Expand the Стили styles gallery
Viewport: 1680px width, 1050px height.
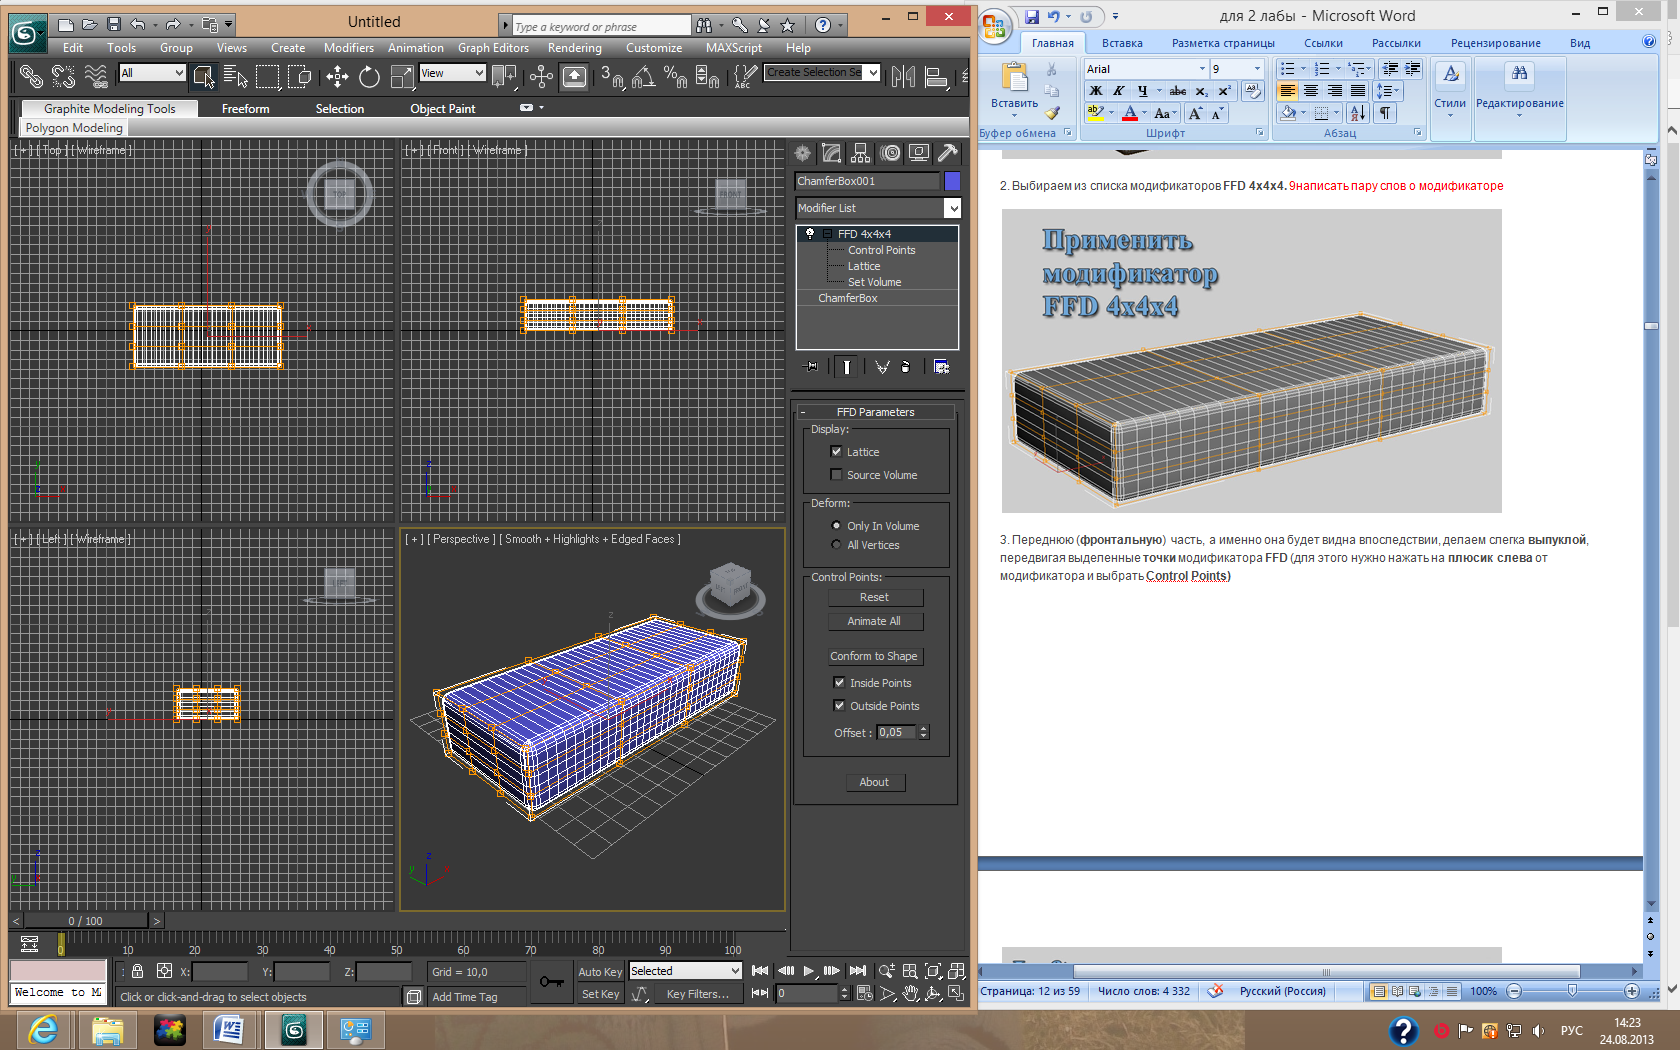coord(1450,92)
